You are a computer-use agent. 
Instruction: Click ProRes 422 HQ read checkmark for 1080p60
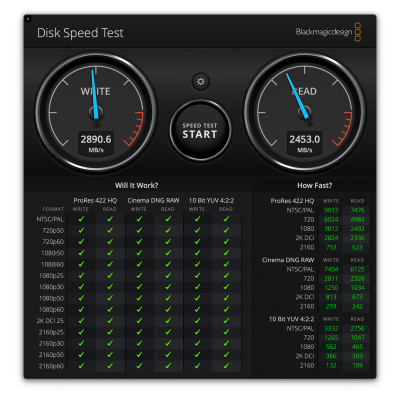[110, 309]
